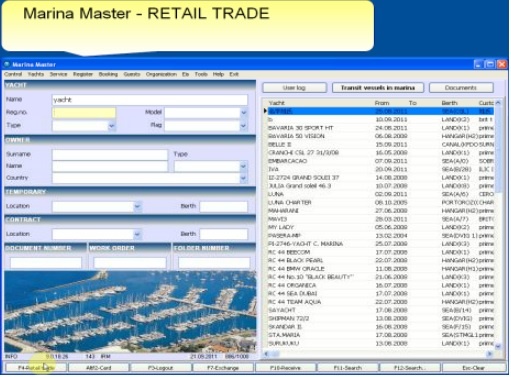Open the Help menu

pos(218,74)
